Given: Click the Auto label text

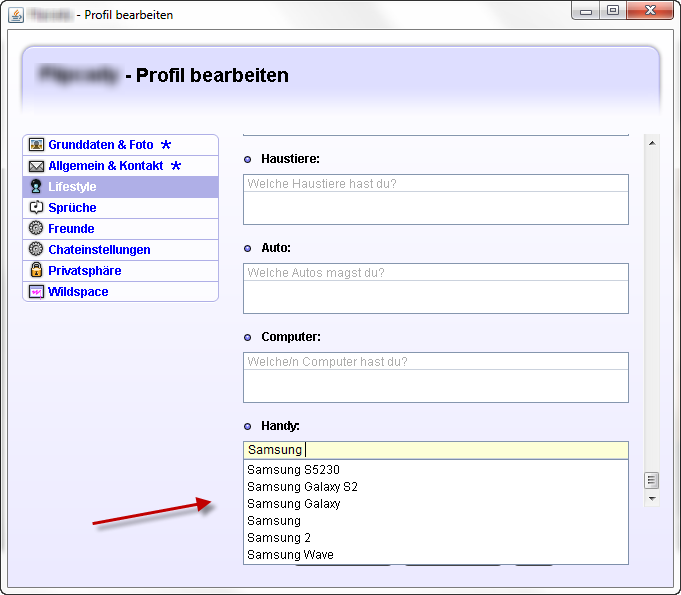Looking at the screenshot, I should tap(276, 248).
